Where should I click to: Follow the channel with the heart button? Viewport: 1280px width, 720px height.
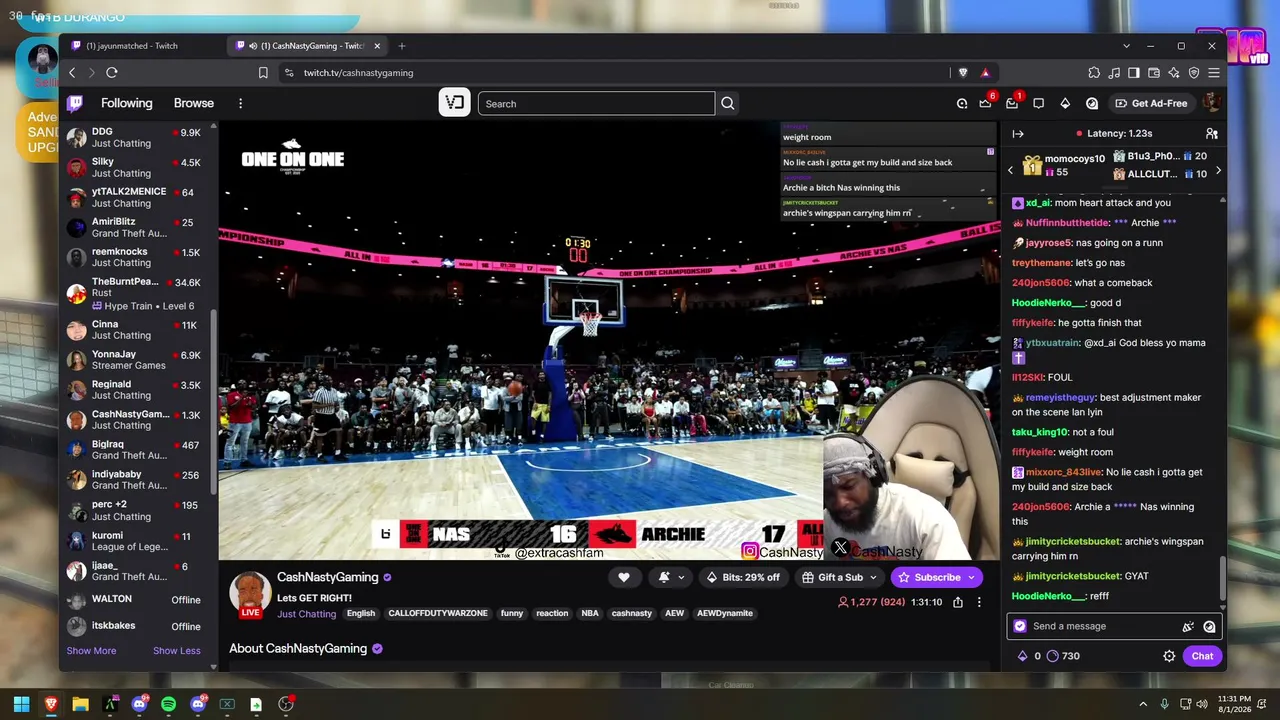[623, 577]
